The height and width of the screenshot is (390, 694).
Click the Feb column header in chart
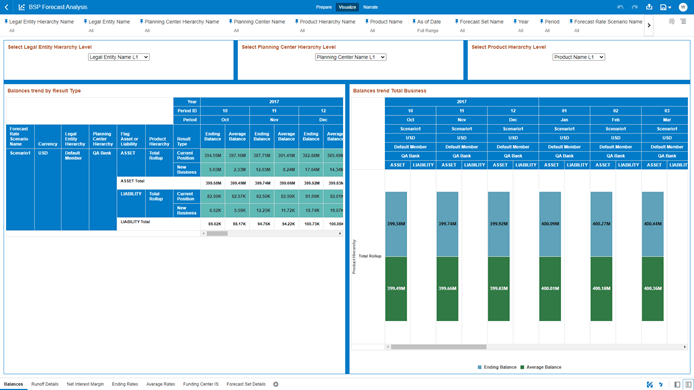(x=616, y=120)
